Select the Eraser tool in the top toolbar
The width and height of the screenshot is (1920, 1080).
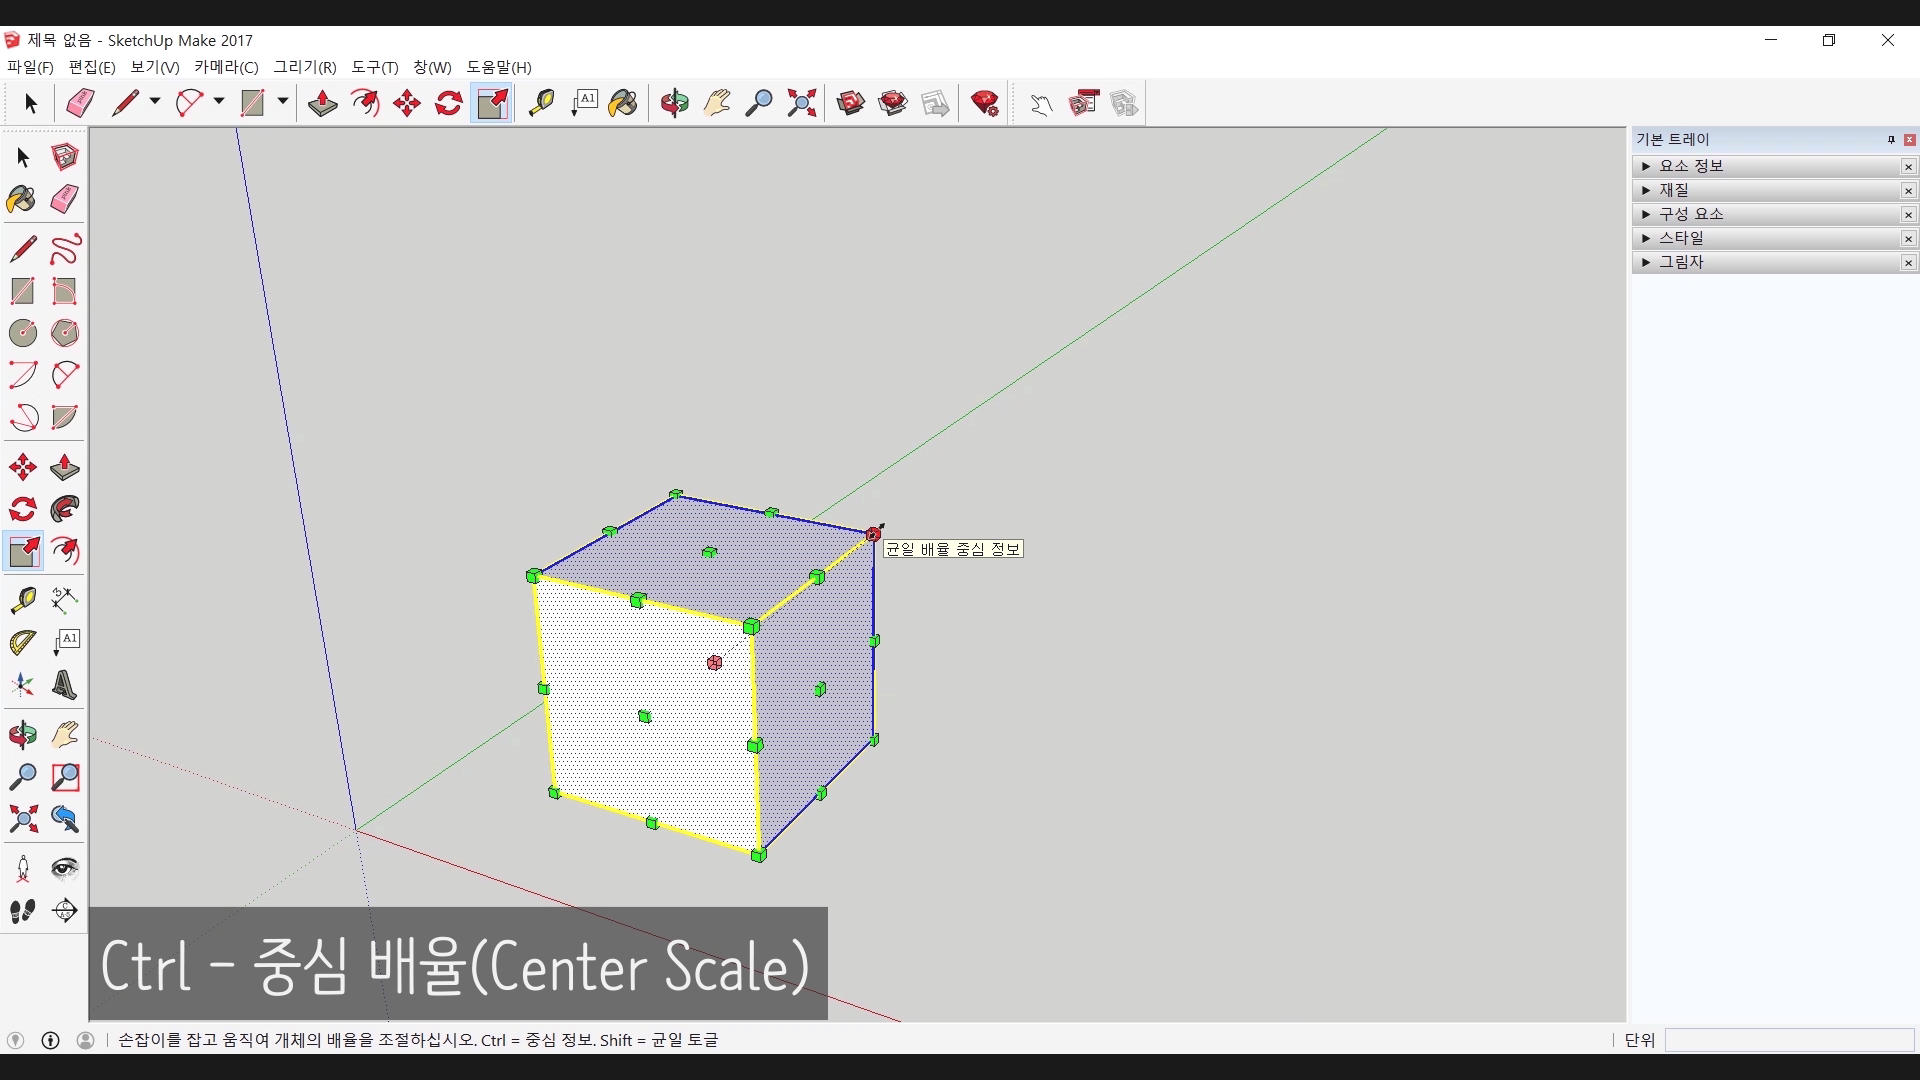coord(80,103)
